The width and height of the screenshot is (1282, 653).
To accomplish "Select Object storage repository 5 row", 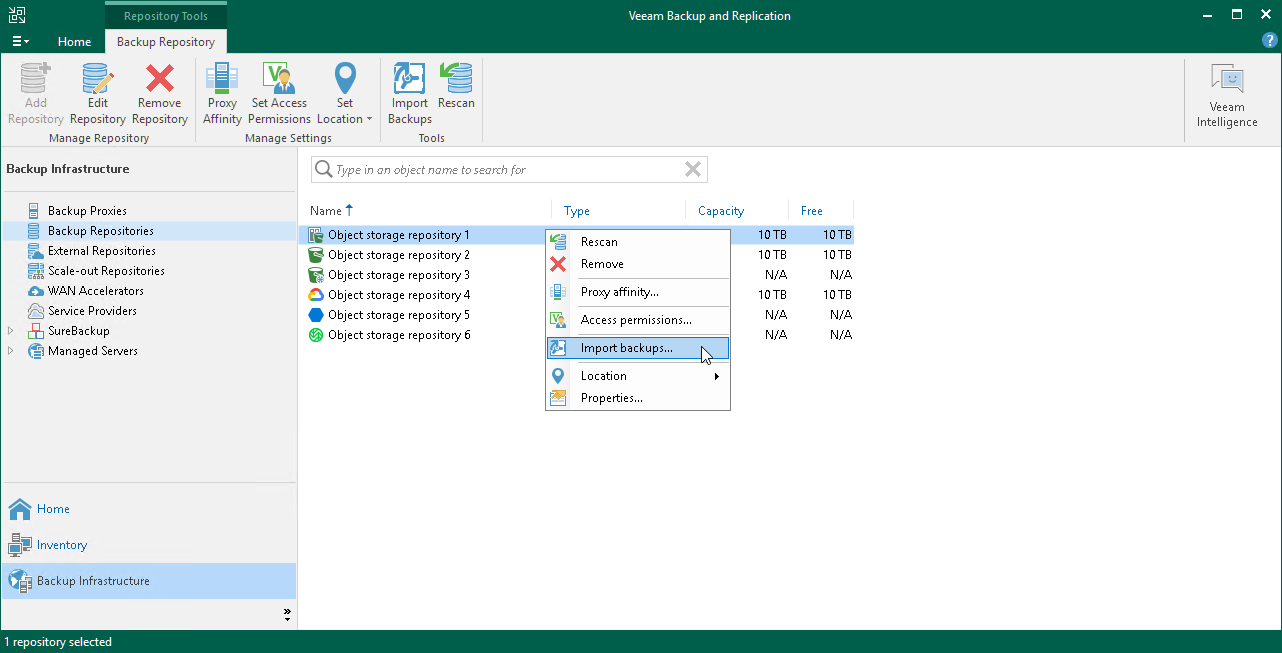I will [x=576, y=315].
